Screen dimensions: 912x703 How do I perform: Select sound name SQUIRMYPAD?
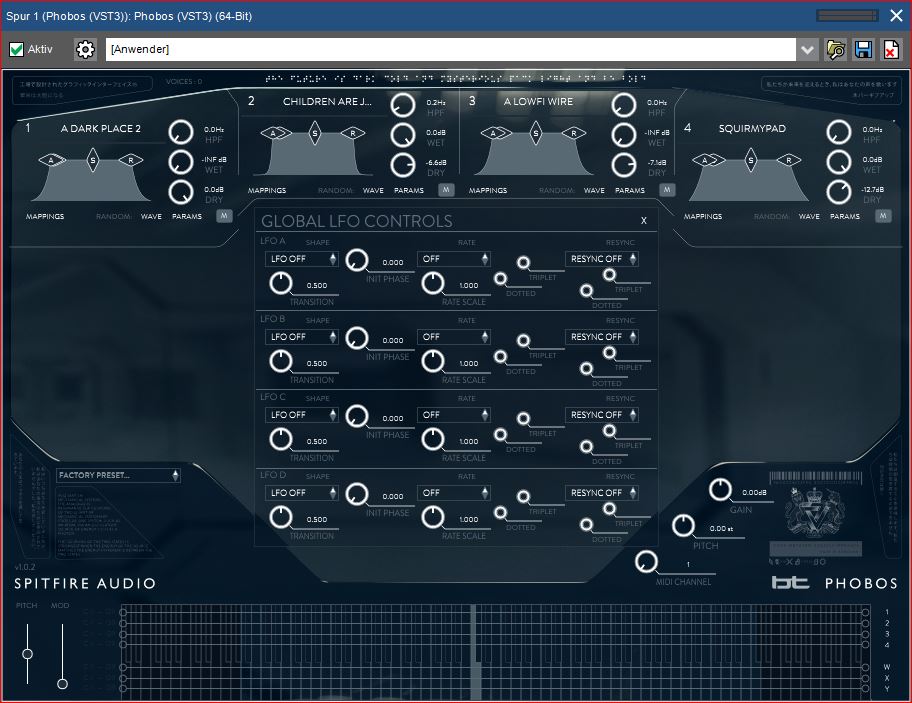[752, 129]
